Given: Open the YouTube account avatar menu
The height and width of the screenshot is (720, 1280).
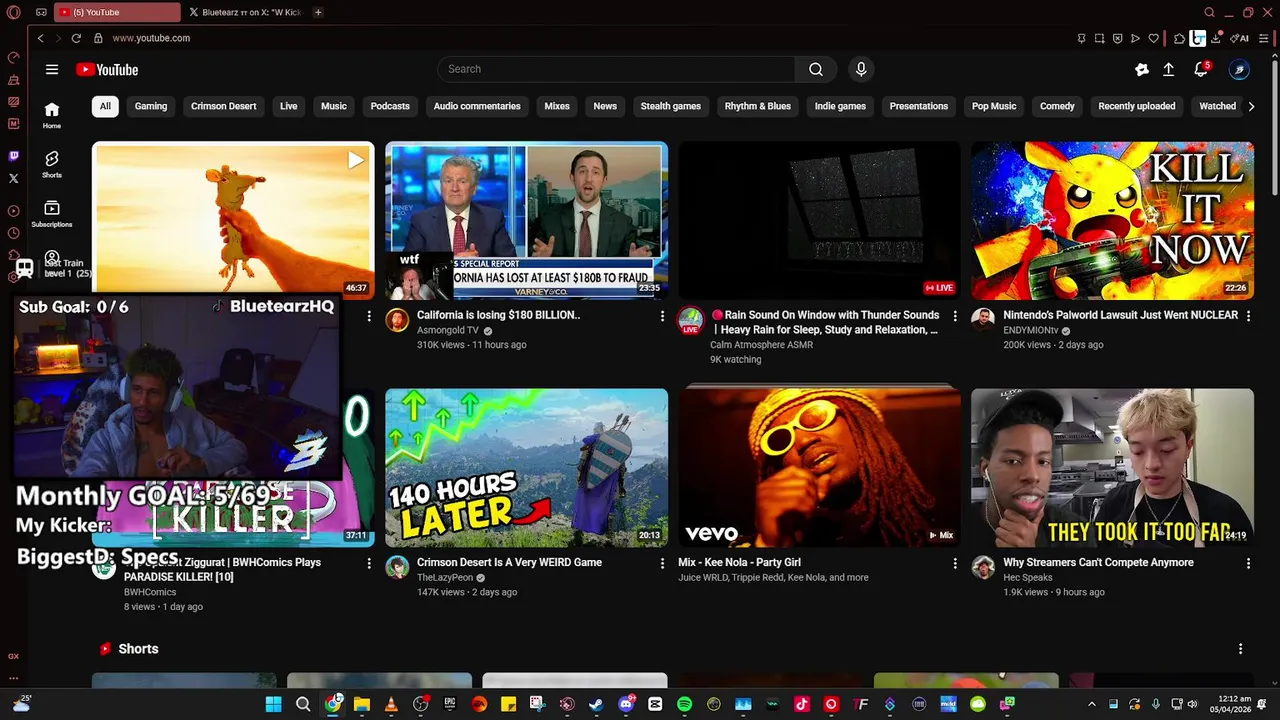Looking at the screenshot, I should [x=1239, y=69].
